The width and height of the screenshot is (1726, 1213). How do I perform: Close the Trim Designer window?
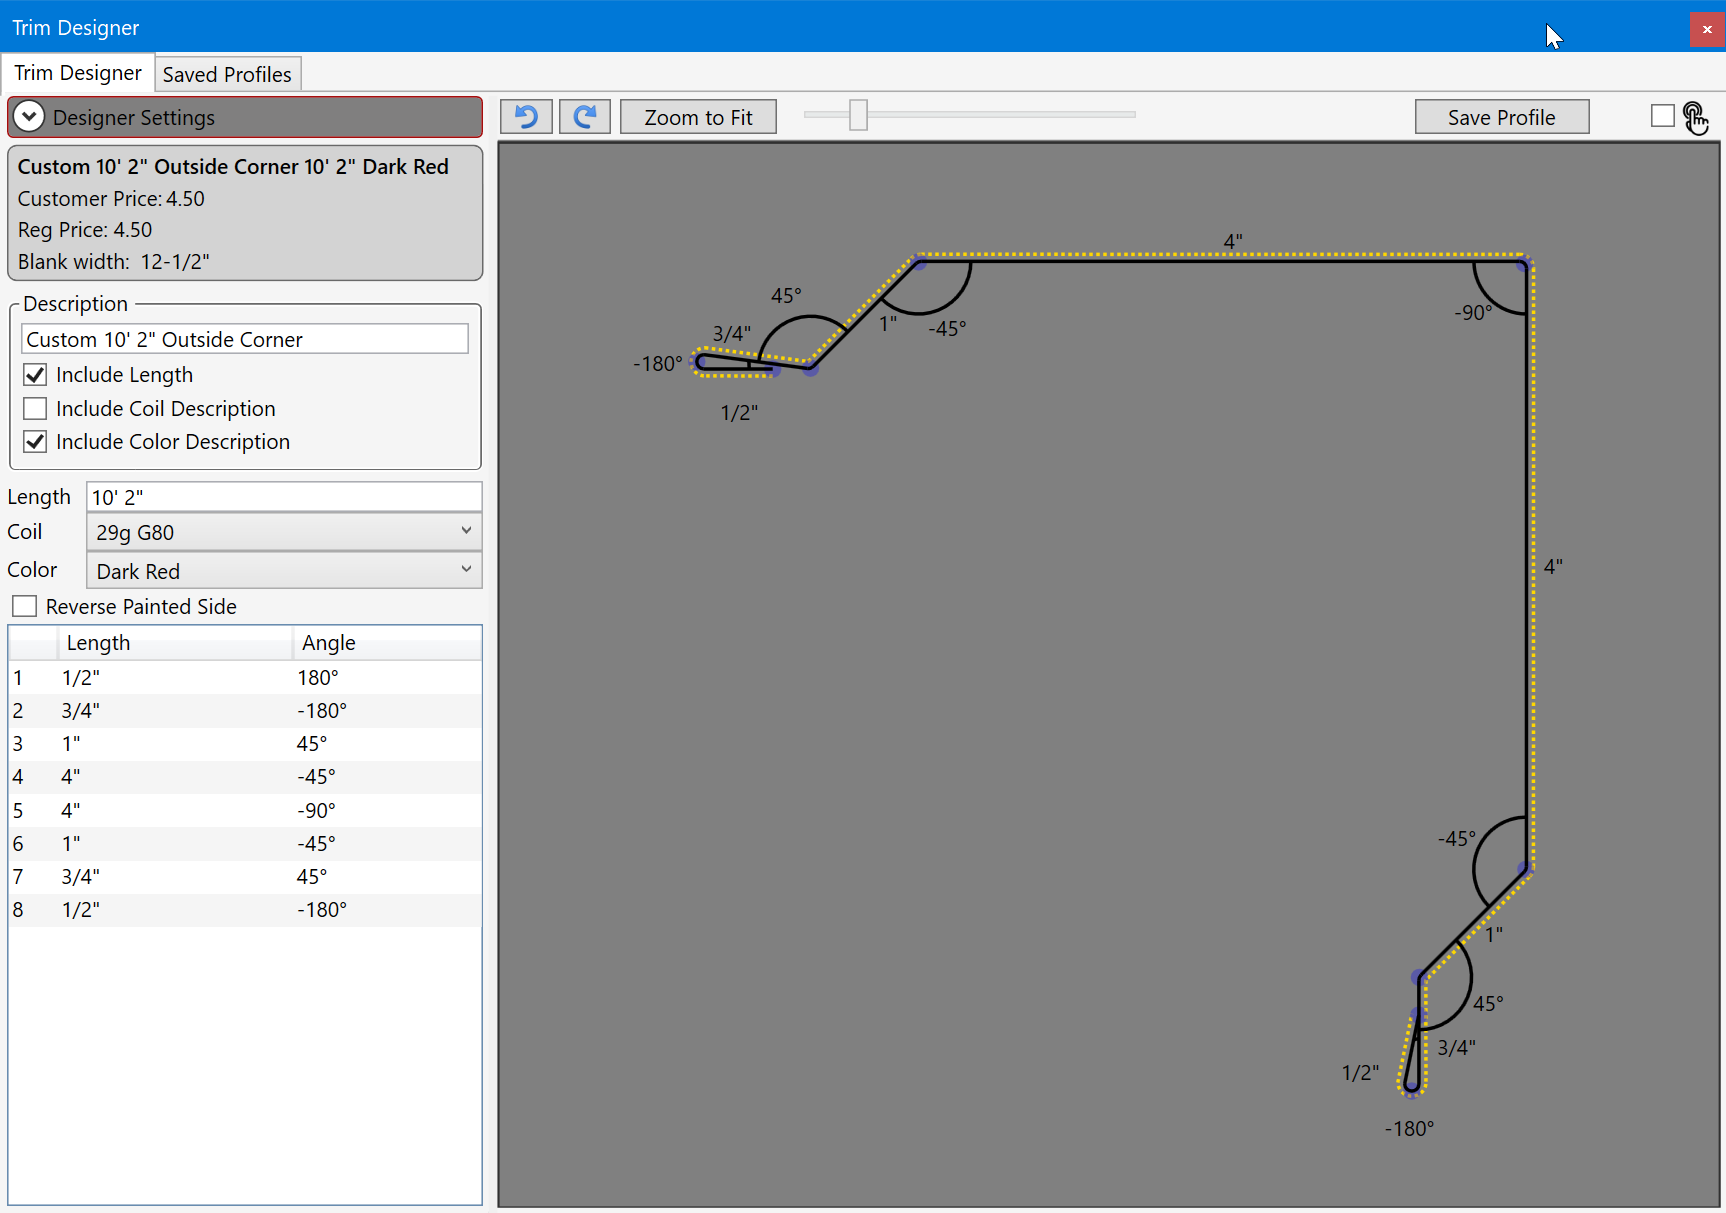(x=1707, y=29)
